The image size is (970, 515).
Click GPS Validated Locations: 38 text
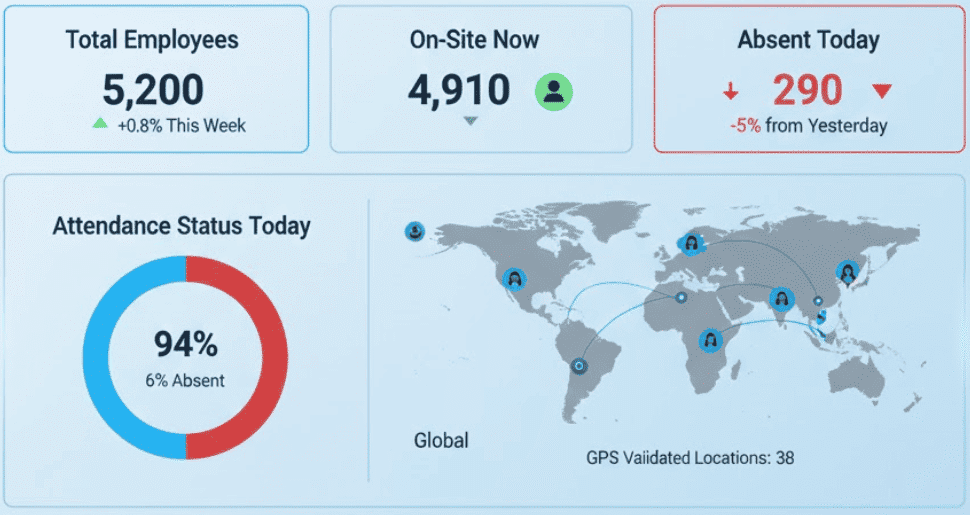(690, 458)
